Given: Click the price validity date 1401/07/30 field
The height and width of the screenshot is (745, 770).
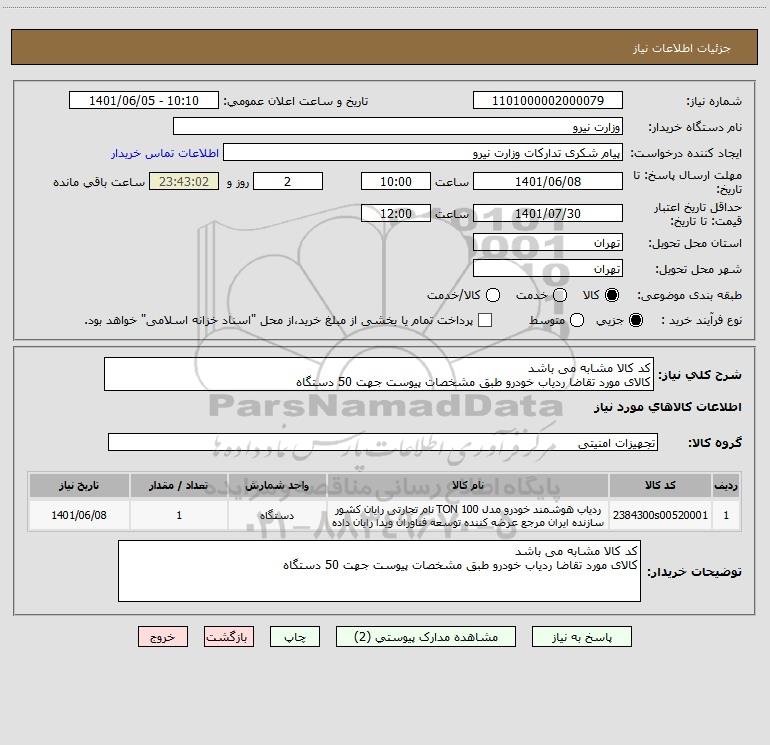Looking at the screenshot, I should click(548, 213).
